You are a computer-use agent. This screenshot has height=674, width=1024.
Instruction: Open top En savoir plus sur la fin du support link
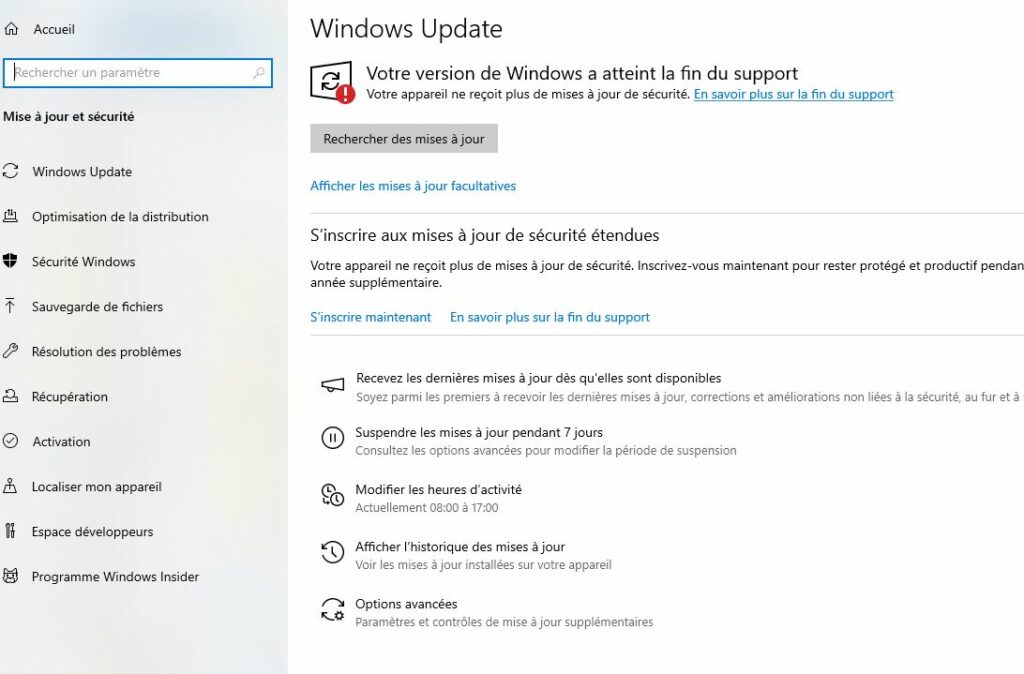click(793, 94)
